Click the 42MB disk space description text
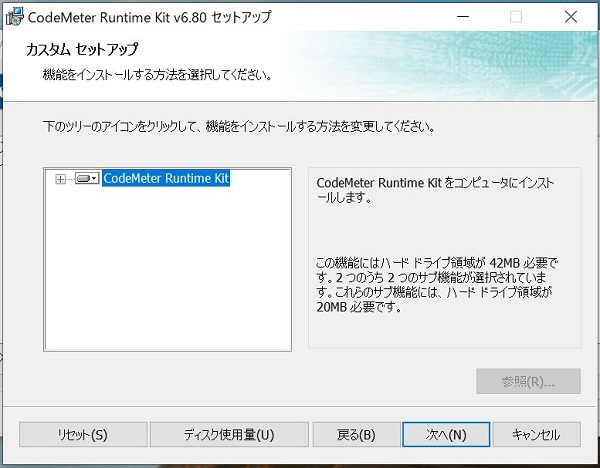Screen dimensions: 600x468 [x=436, y=285]
